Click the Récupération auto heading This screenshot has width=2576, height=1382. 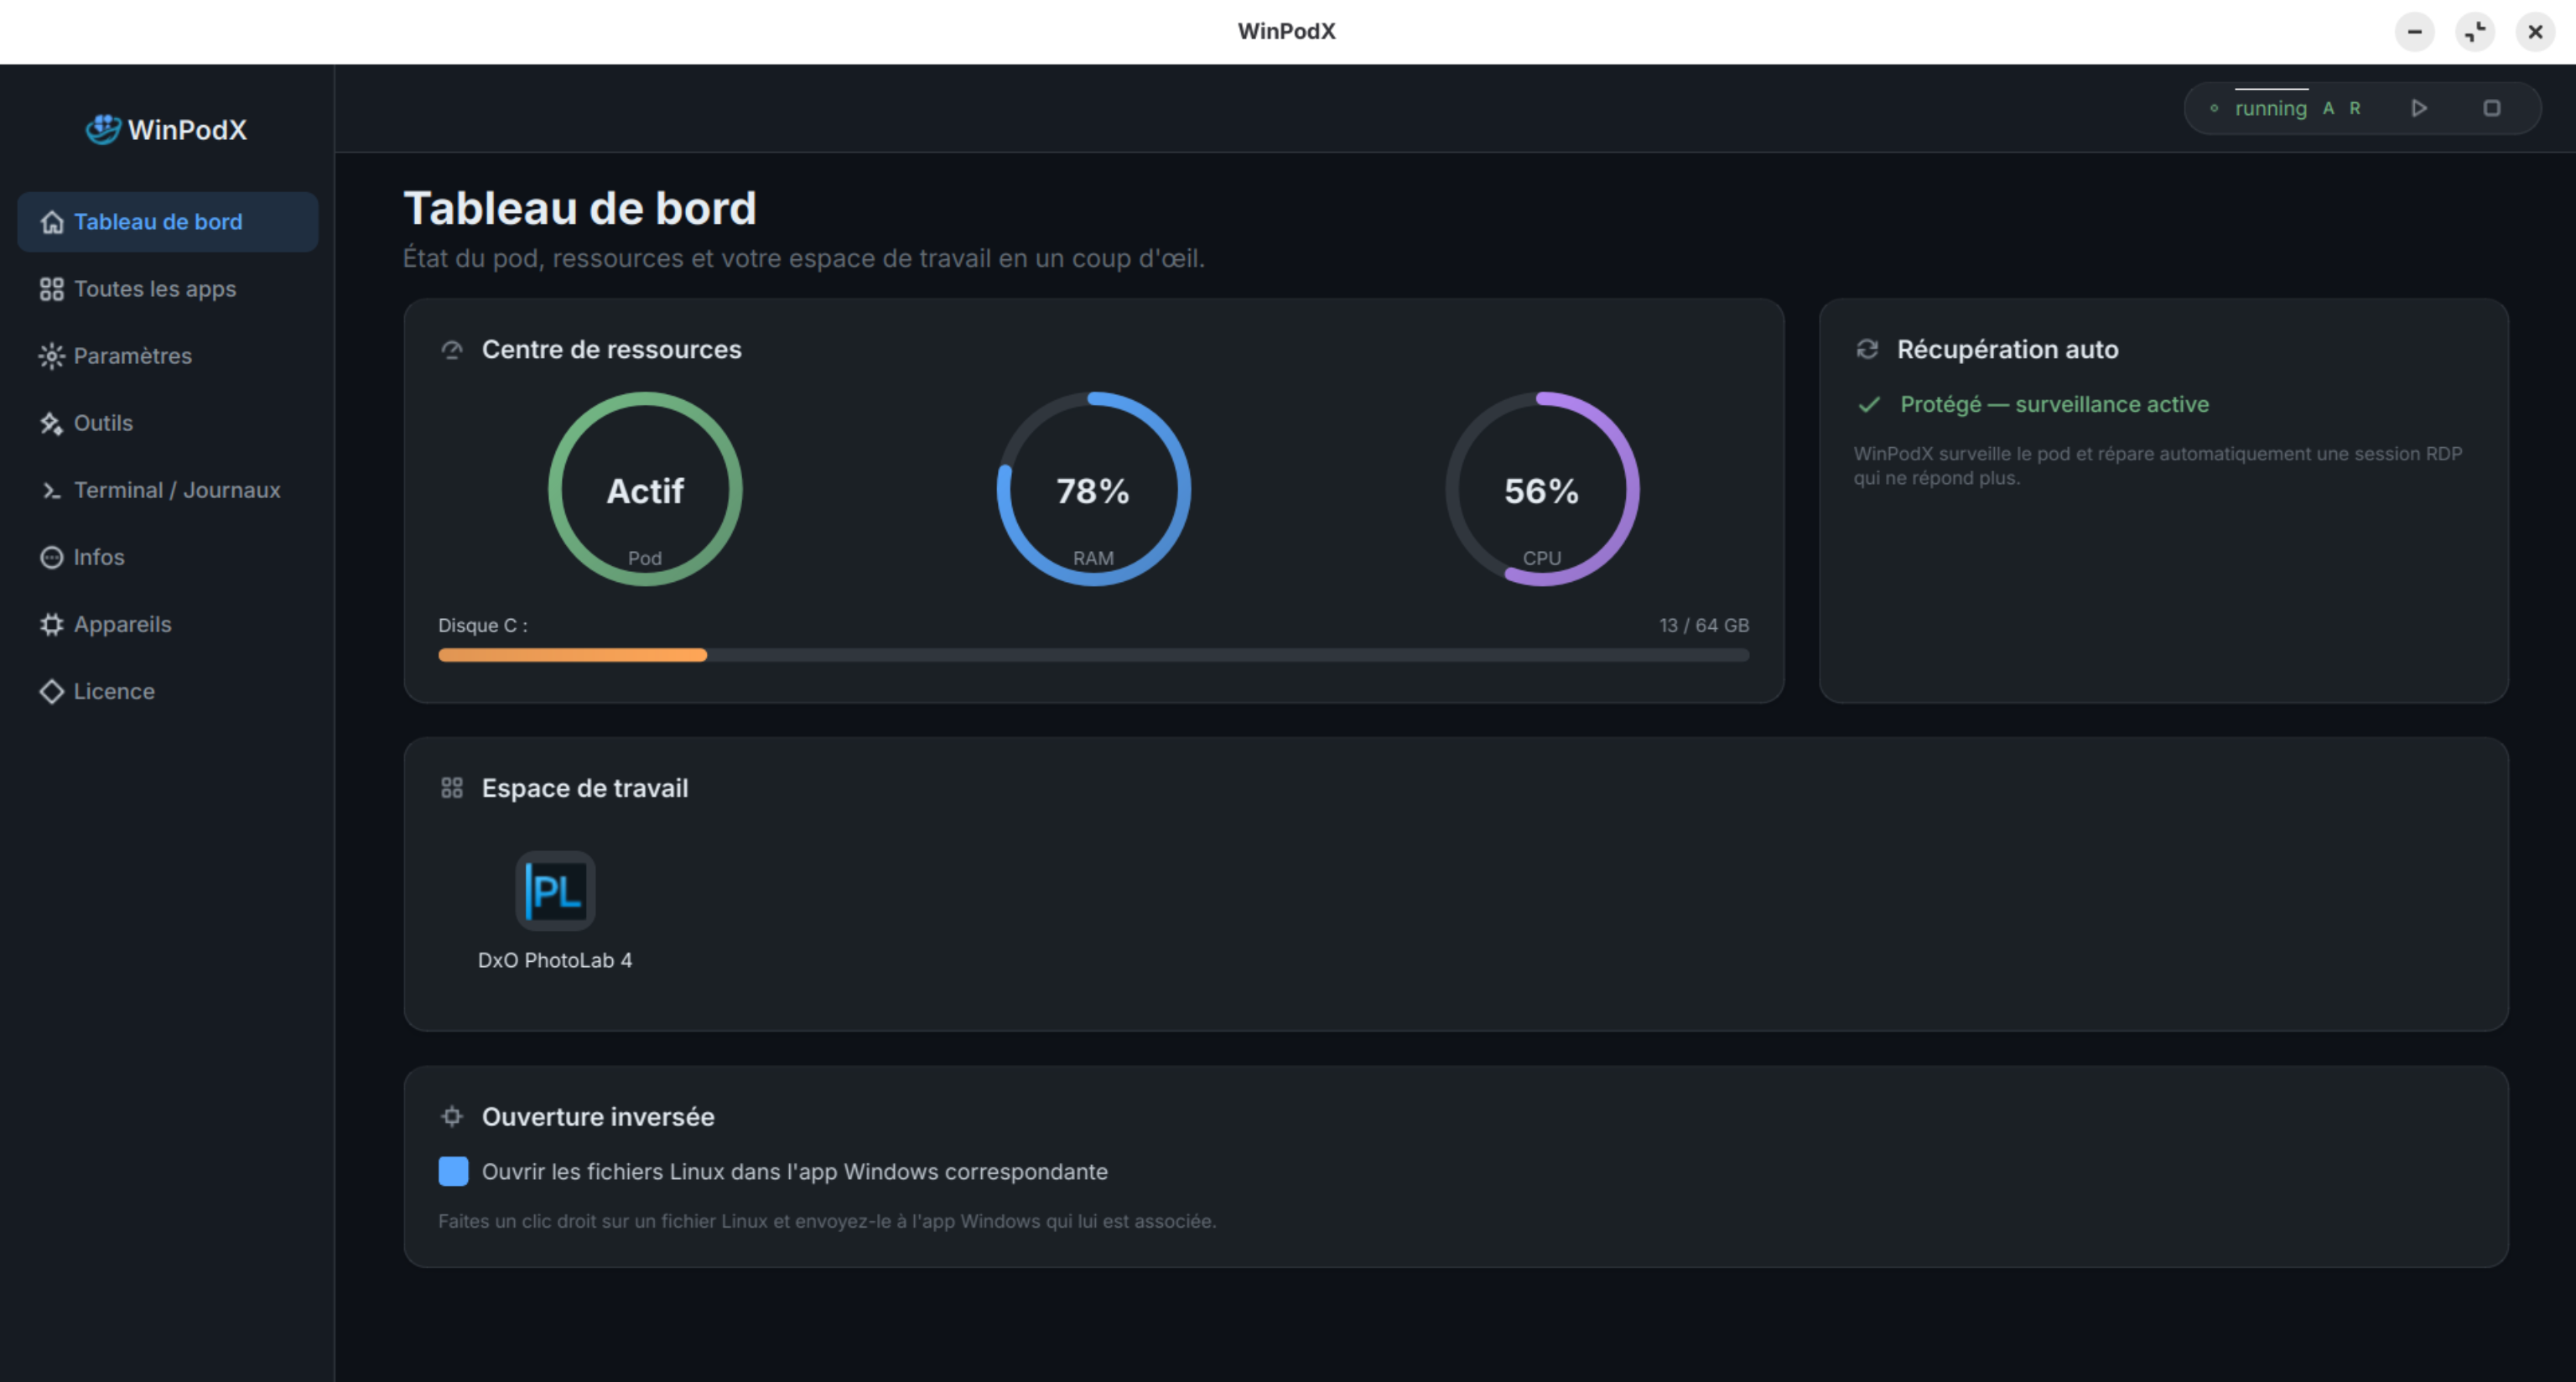(2008, 349)
